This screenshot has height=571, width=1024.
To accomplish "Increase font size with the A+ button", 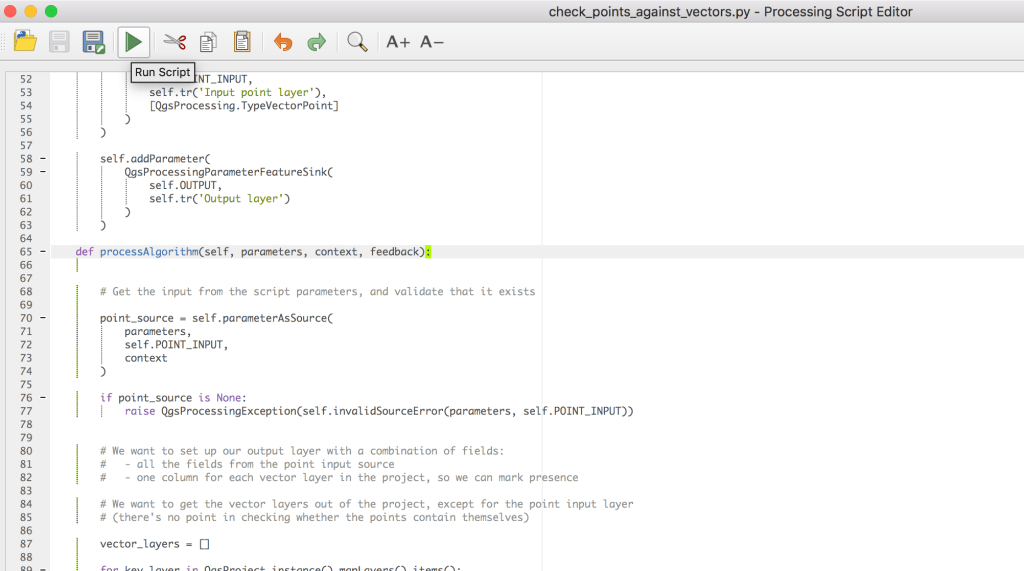I will 398,42.
